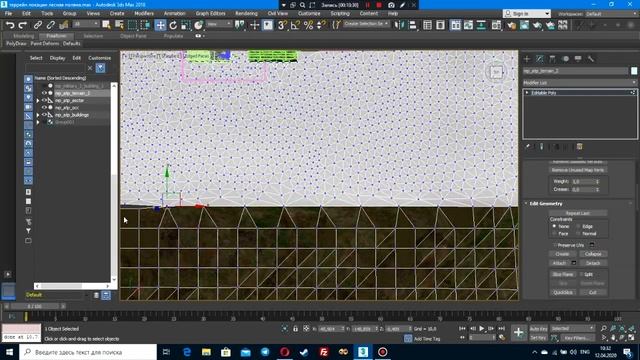Toggle visibility eye of mp_atp_sector
Viewport: 640px width, 360px height.
click(44, 100)
